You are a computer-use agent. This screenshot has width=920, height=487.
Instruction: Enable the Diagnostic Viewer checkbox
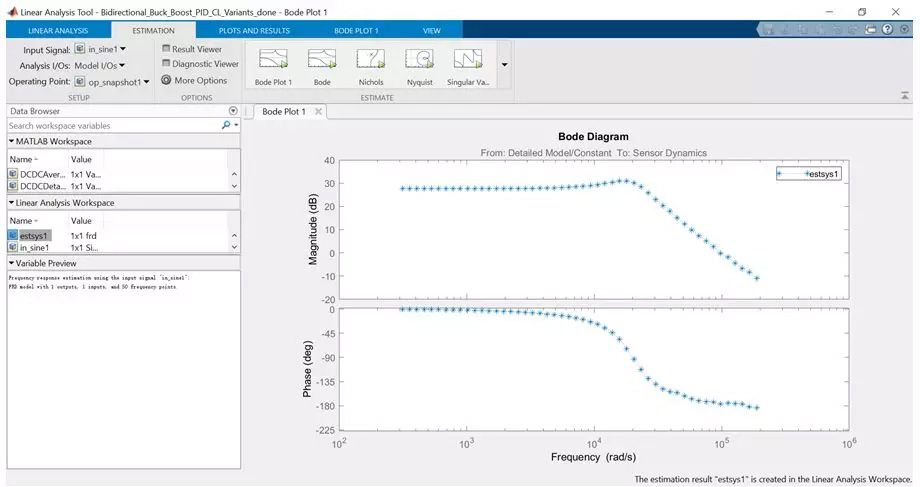(166, 64)
